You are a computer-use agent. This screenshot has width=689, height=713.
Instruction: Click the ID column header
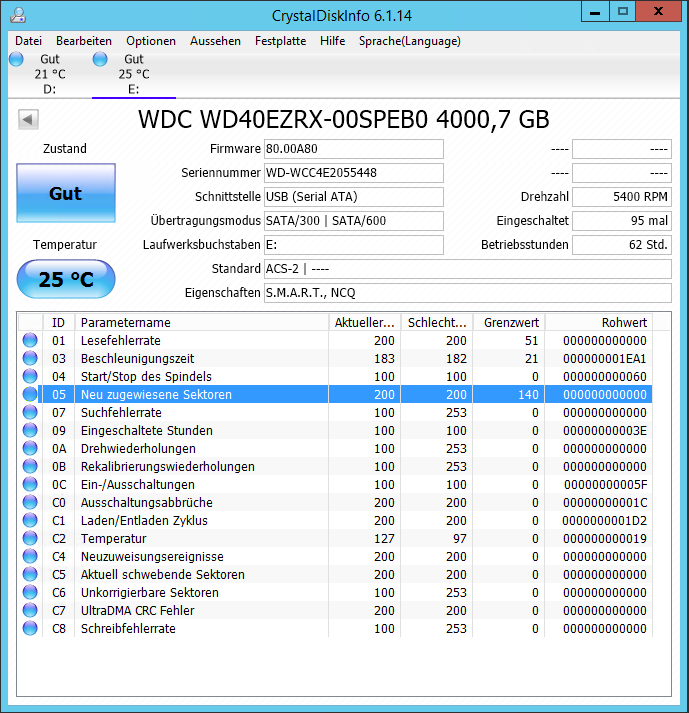(59, 322)
